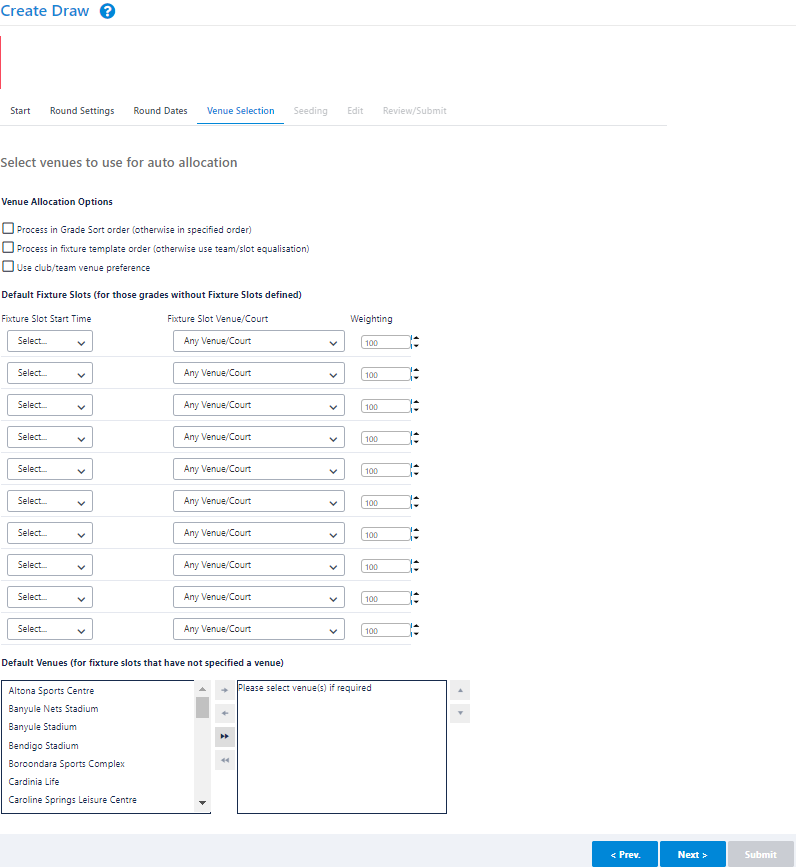796x867 pixels.
Task: Click the Next button
Action: pyautogui.click(x=693, y=854)
